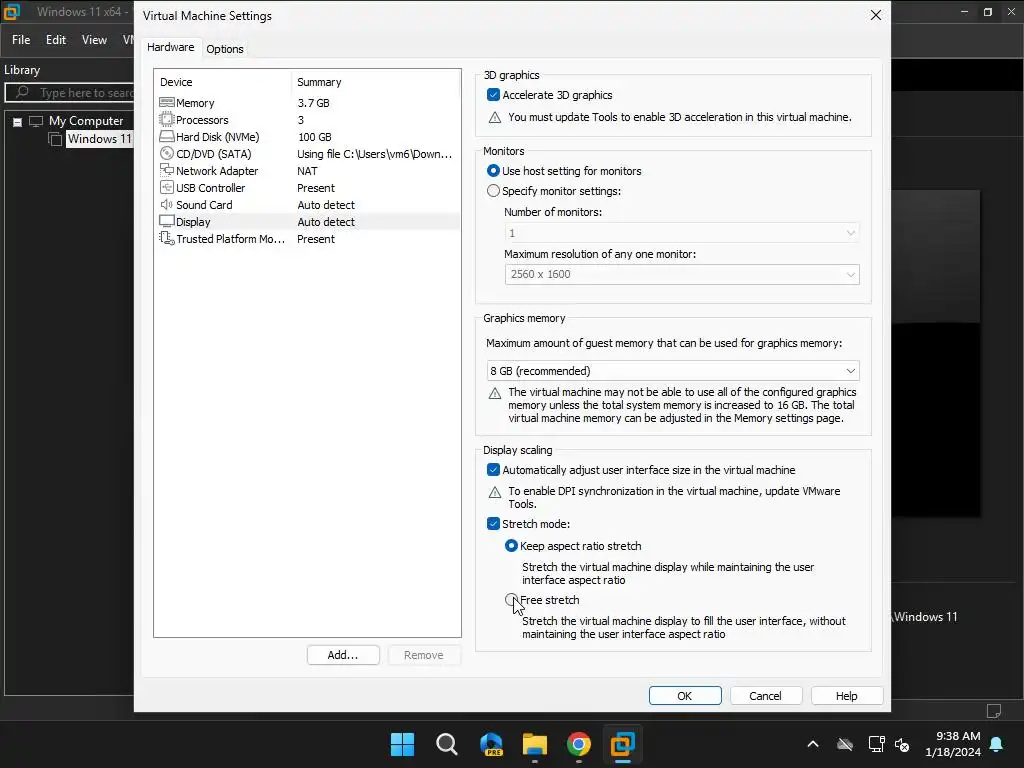Screen dimensions: 1024x768
Task: Show hidden system tray icons chevron
Action: click(813, 744)
